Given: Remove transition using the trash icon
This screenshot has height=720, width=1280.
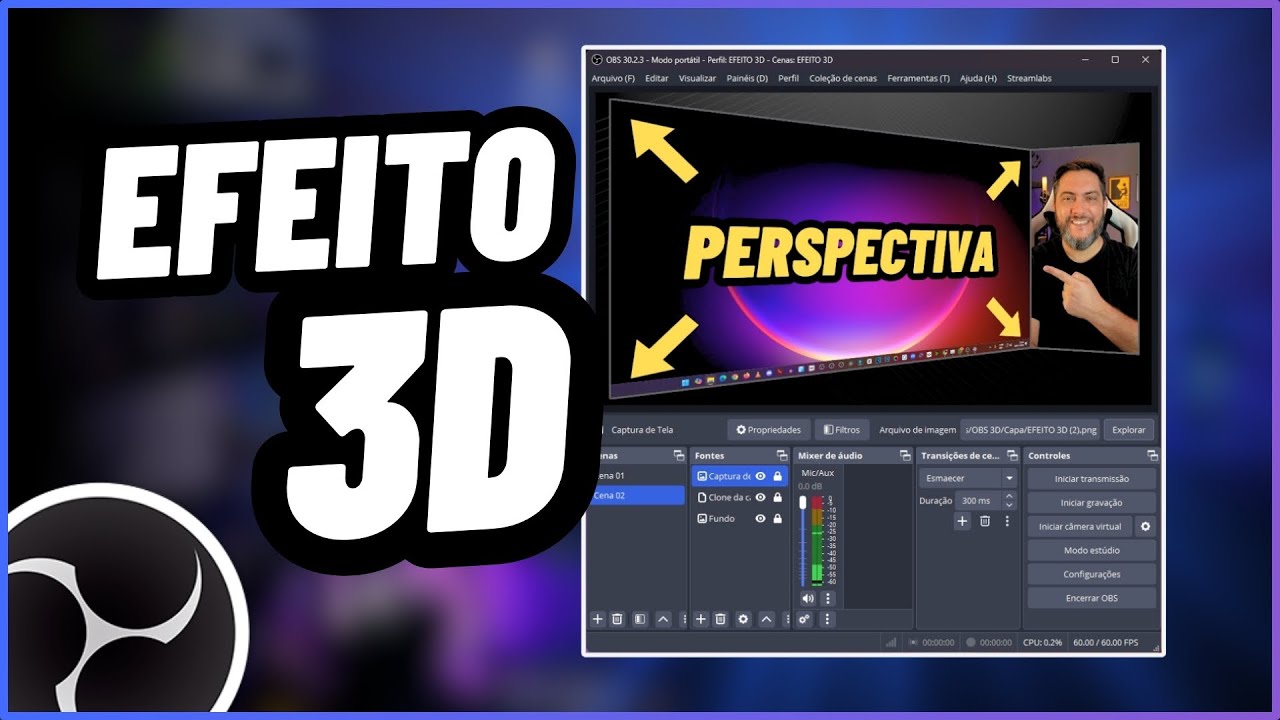Looking at the screenshot, I should click(x=985, y=521).
